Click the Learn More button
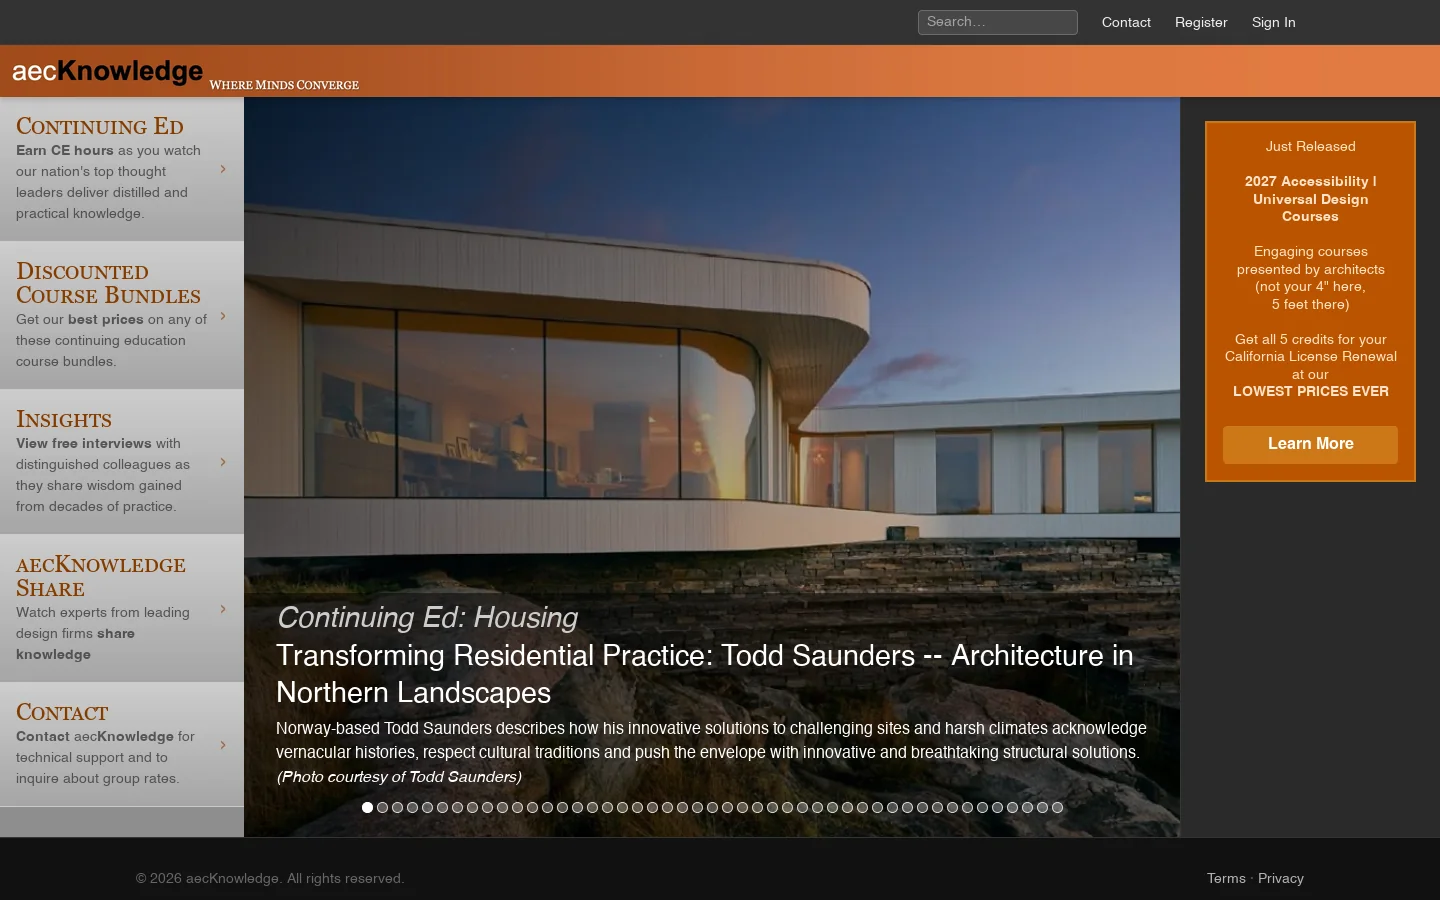Screen dimensions: 1440x900 tap(1310, 444)
